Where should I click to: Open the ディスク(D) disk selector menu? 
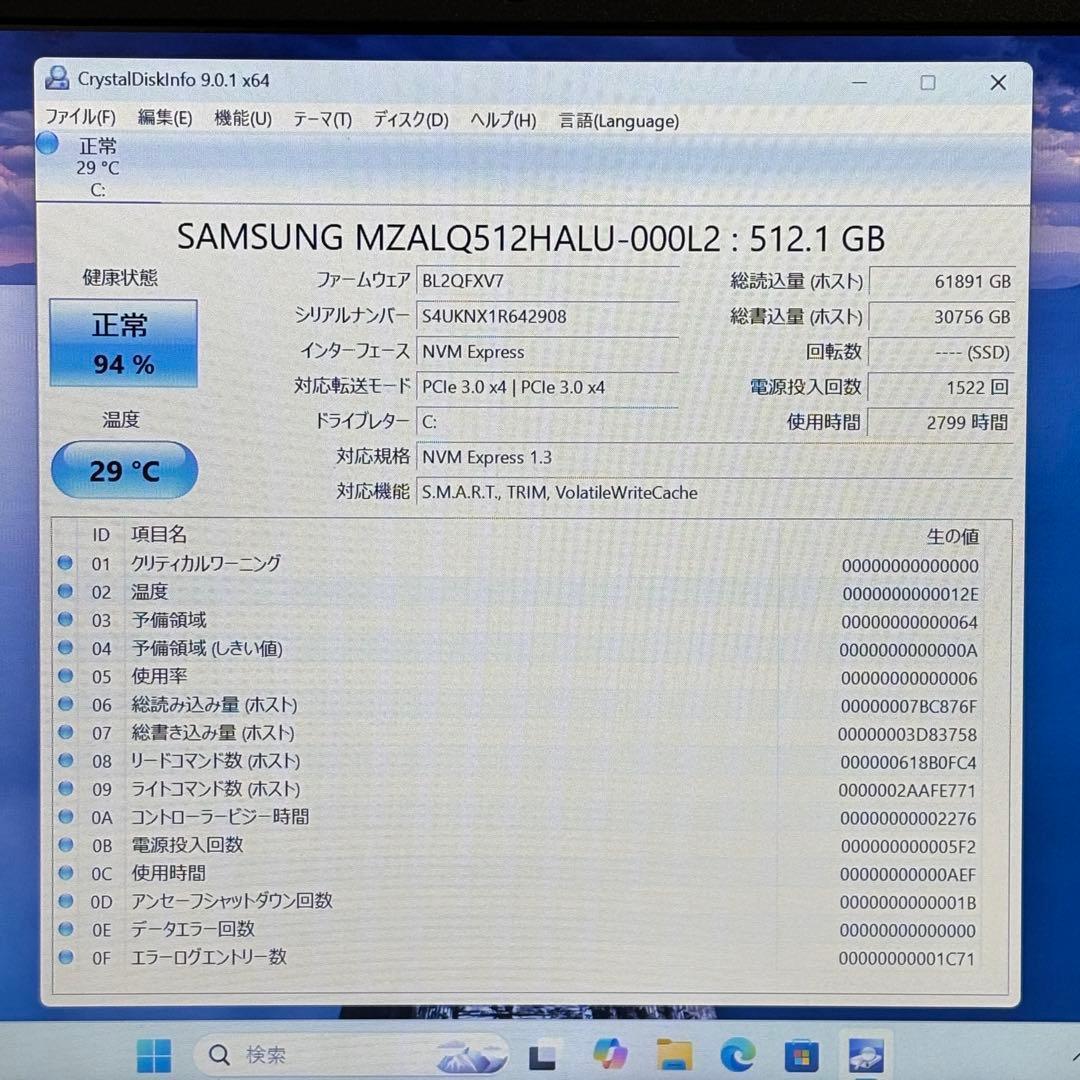coord(408,119)
